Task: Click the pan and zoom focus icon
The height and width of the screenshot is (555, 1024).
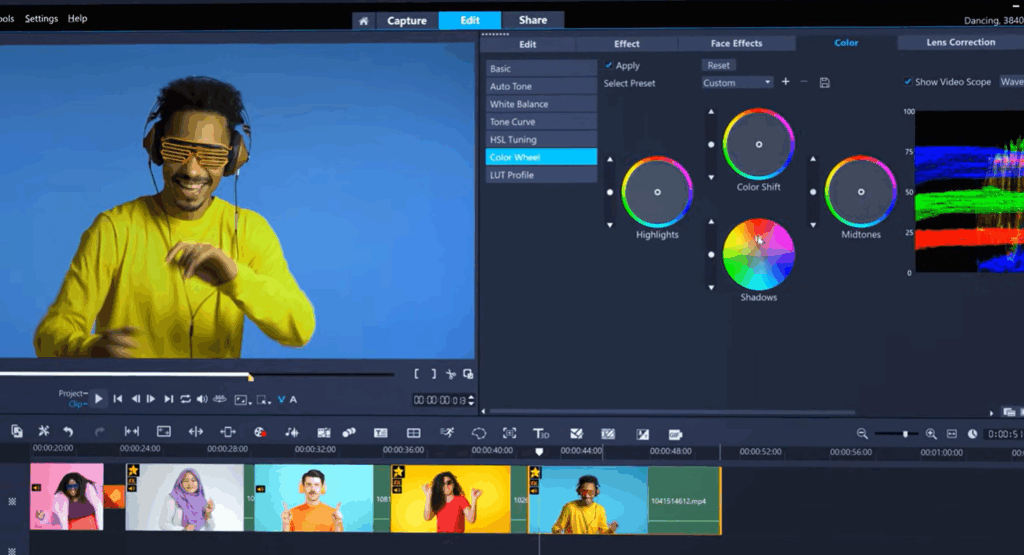Action: (509, 433)
